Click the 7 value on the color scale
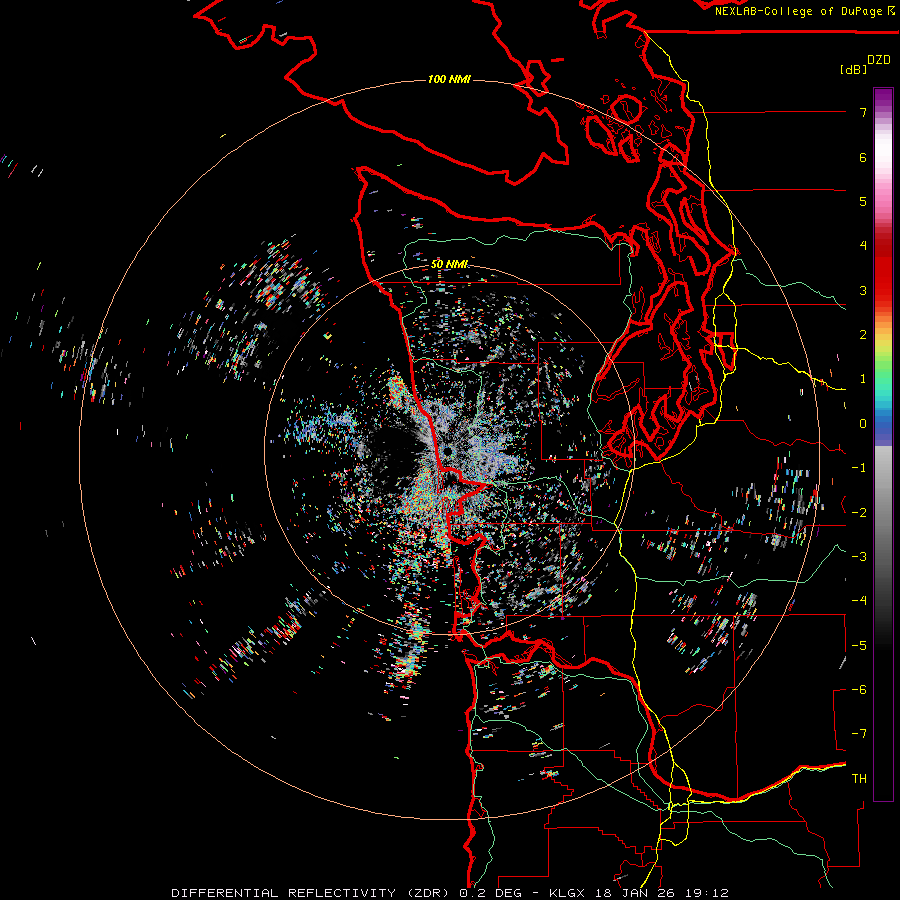This screenshot has width=900, height=900. pos(863,112)
